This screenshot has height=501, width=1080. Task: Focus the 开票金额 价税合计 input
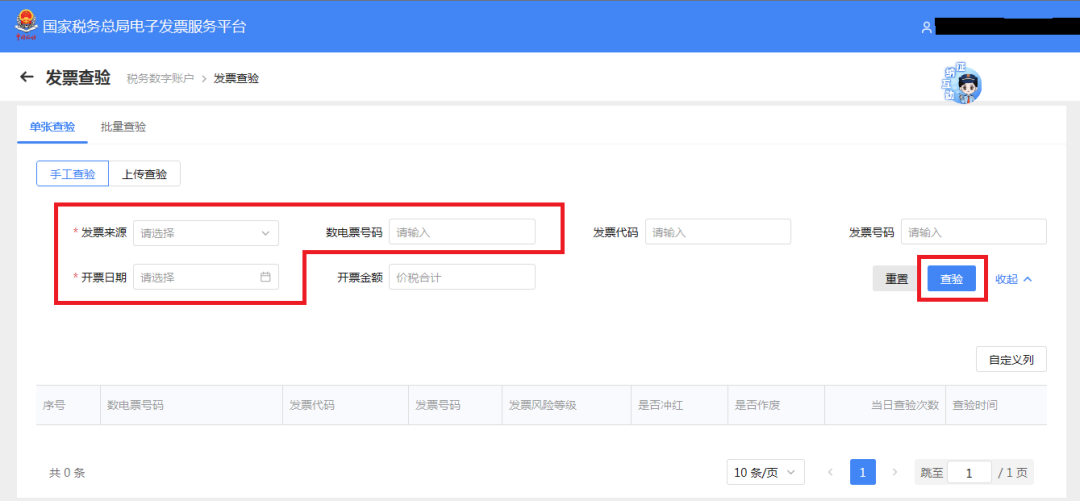click(x=462, y=277)
